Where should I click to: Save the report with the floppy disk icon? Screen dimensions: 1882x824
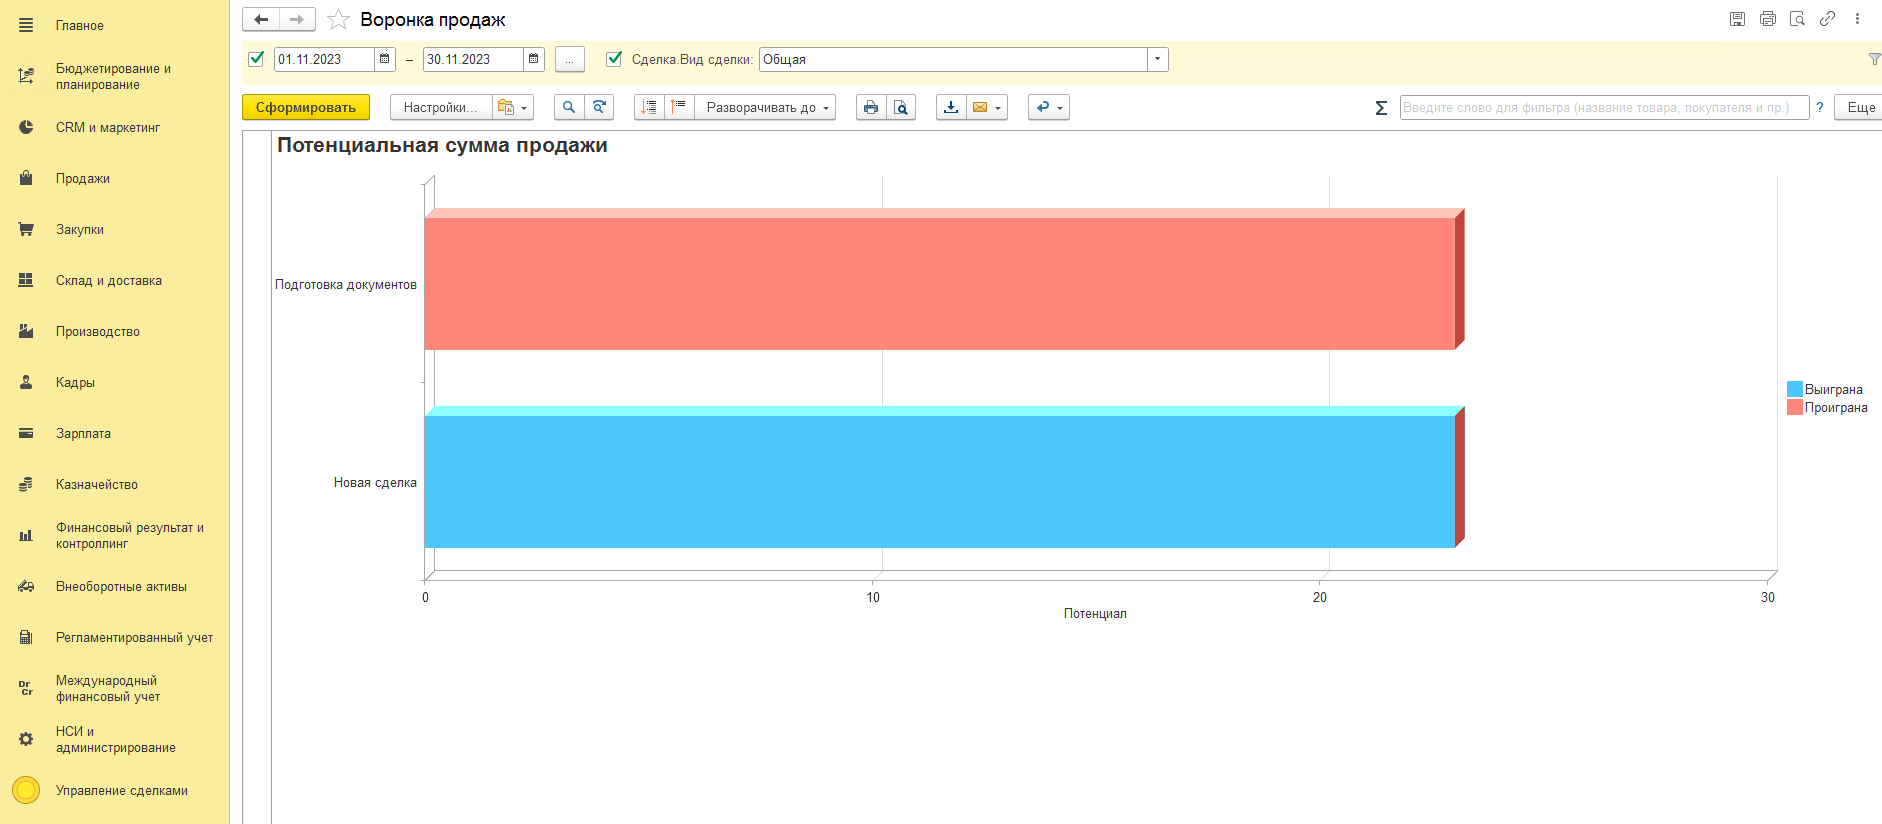pos(1738,19)
